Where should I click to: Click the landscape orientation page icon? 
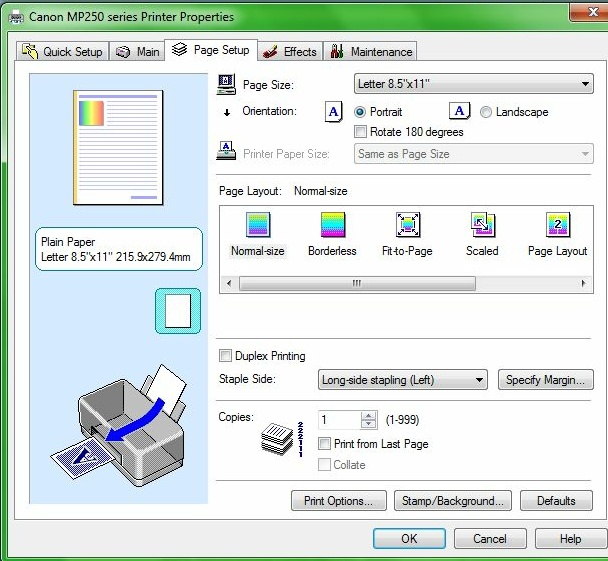pos(459,111)
